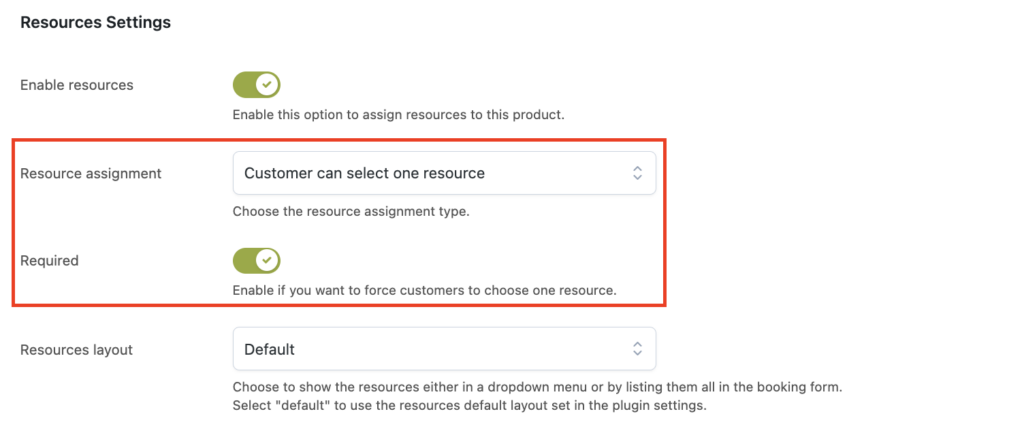Click "Choose the resource assignment type" hint
The image size is (1024, 433).
[351, 212]
